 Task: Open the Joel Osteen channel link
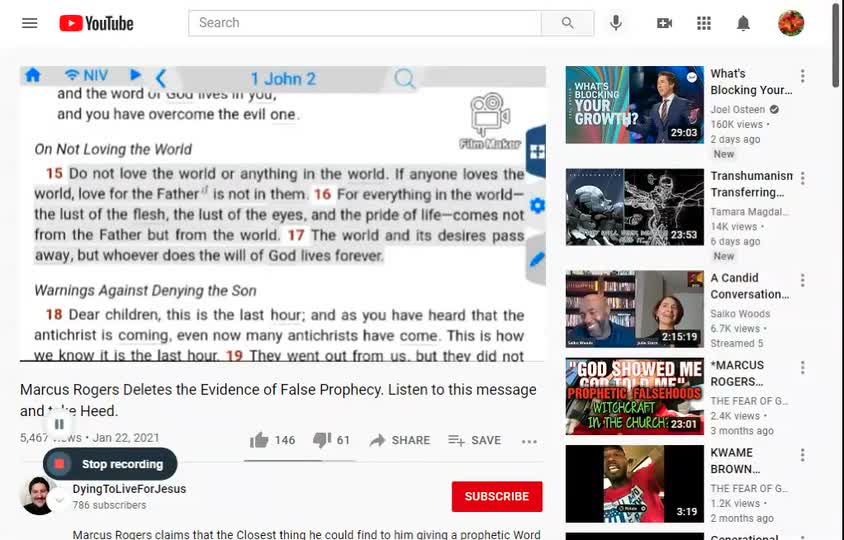point(737,109)
